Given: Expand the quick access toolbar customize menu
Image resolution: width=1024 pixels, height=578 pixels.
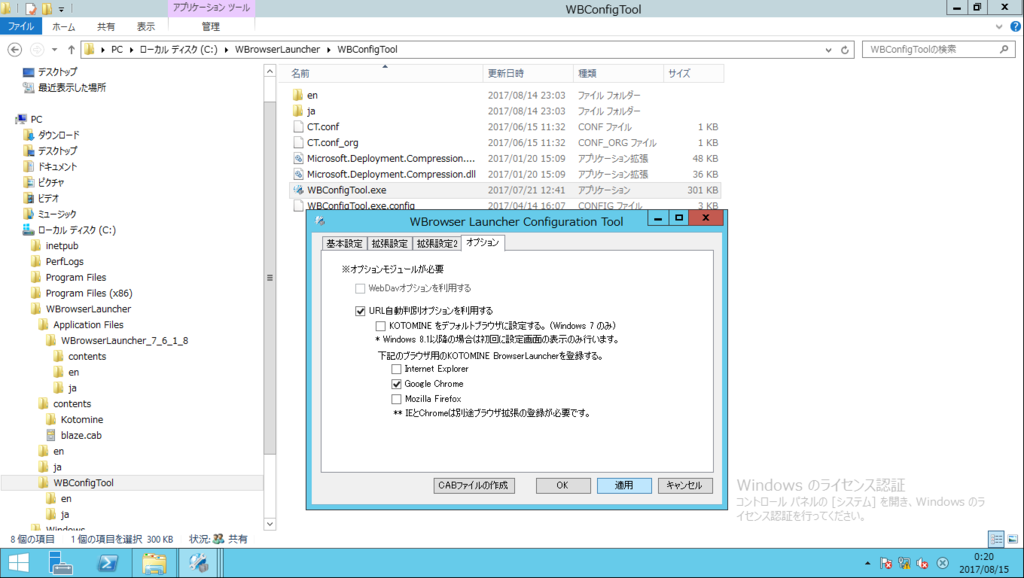Looking at the screenshot, I should 60,8.
